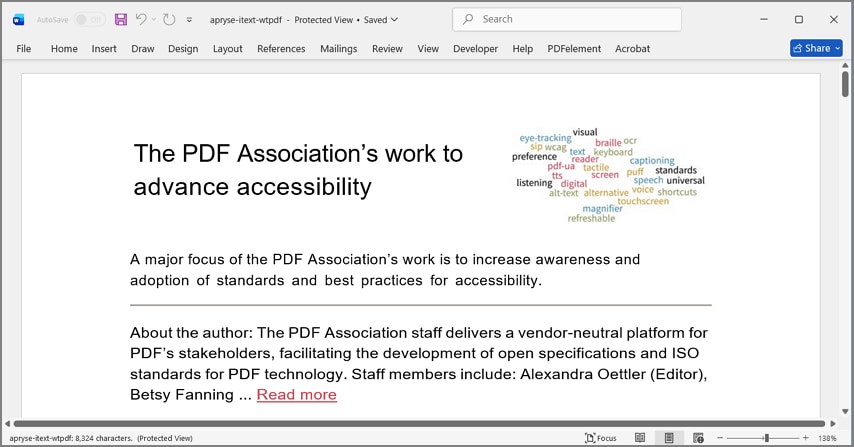Click the zoom in plus button

[x=806, y=438]
